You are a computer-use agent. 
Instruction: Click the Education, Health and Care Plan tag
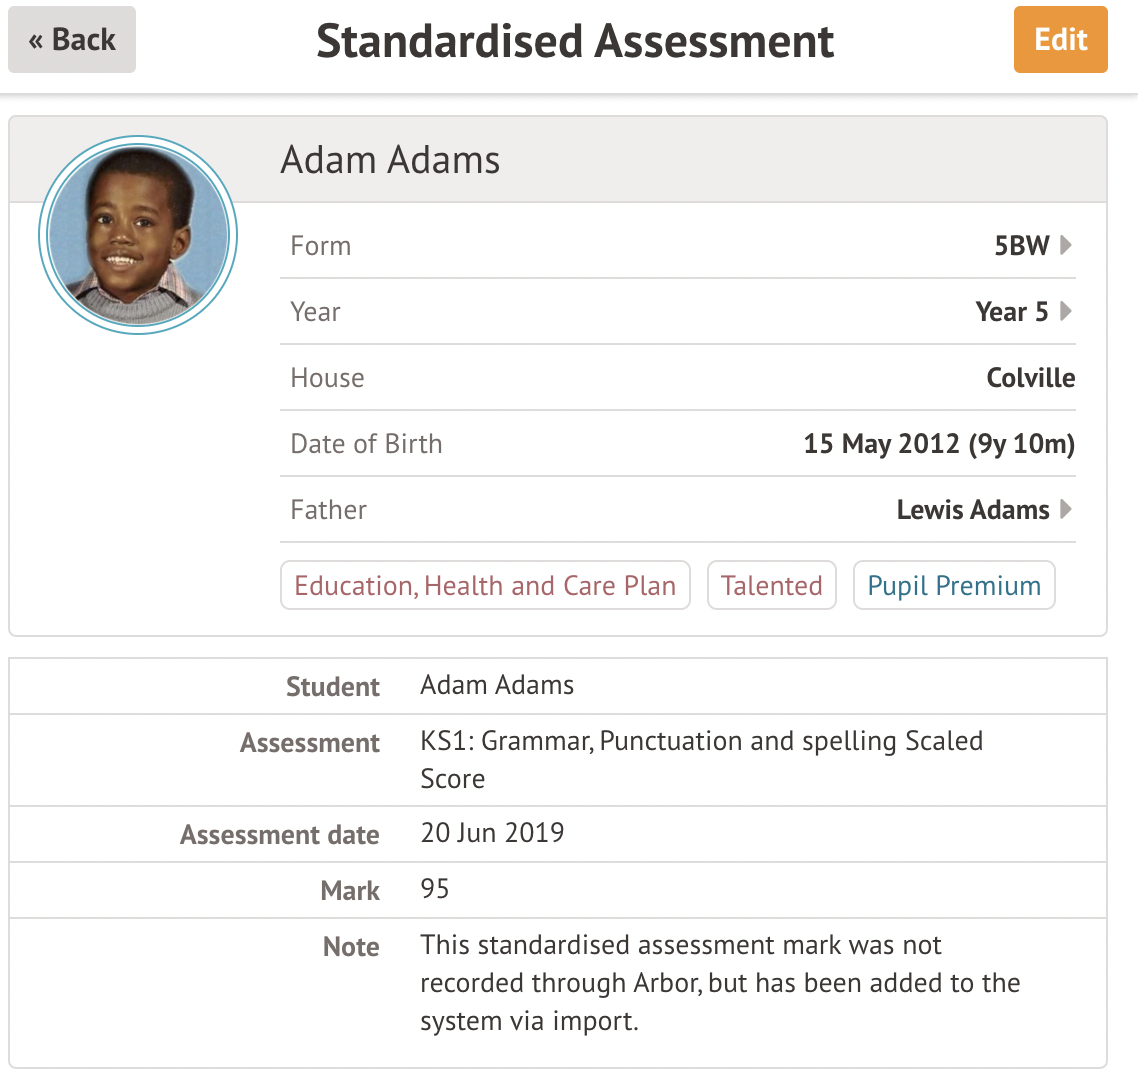click(485, 586)
